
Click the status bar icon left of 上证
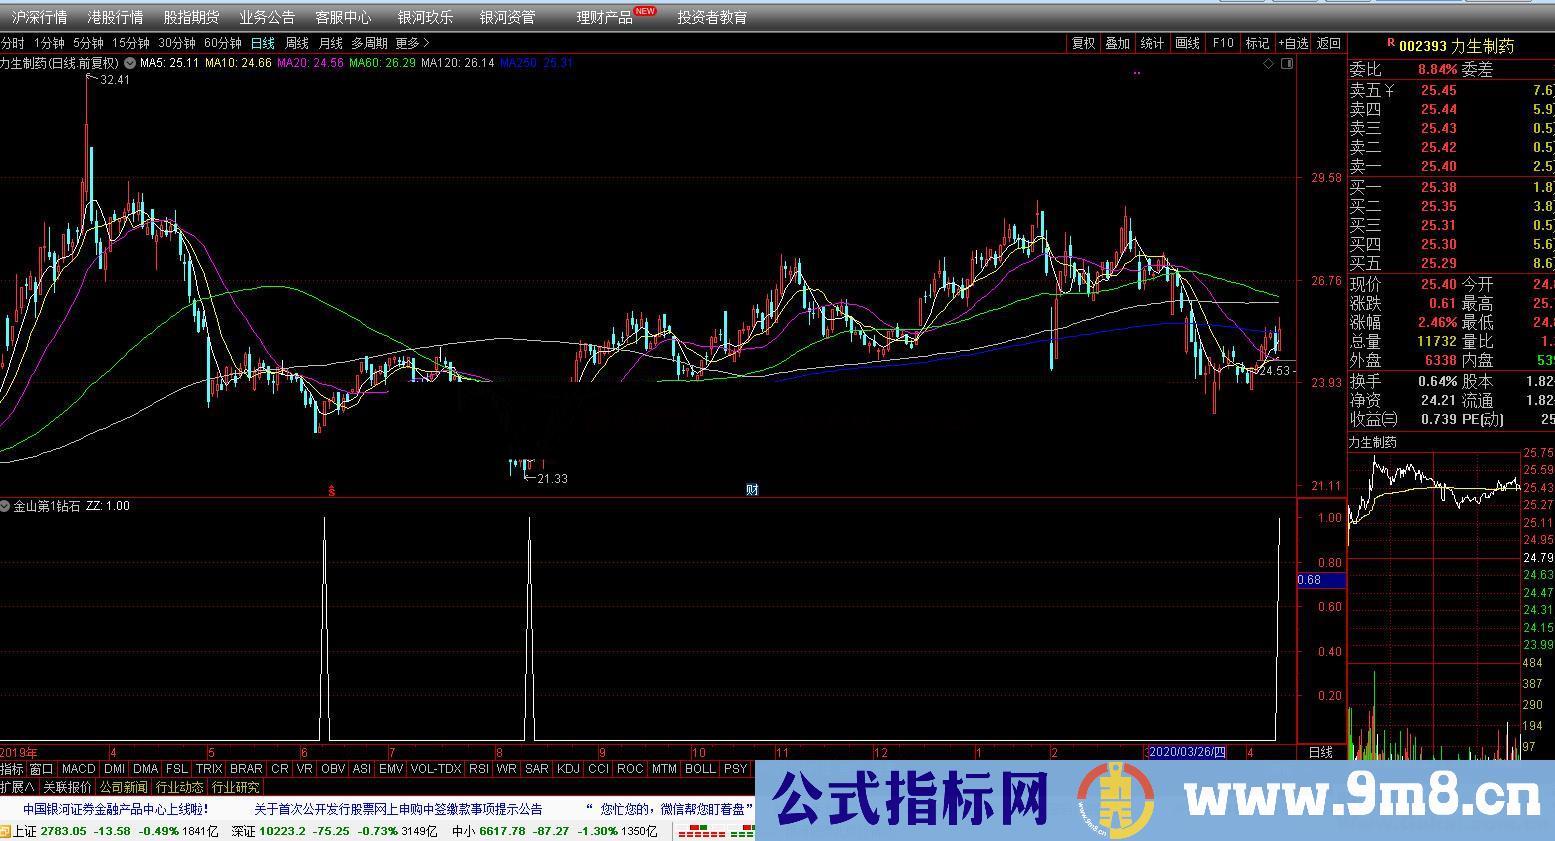6,831
